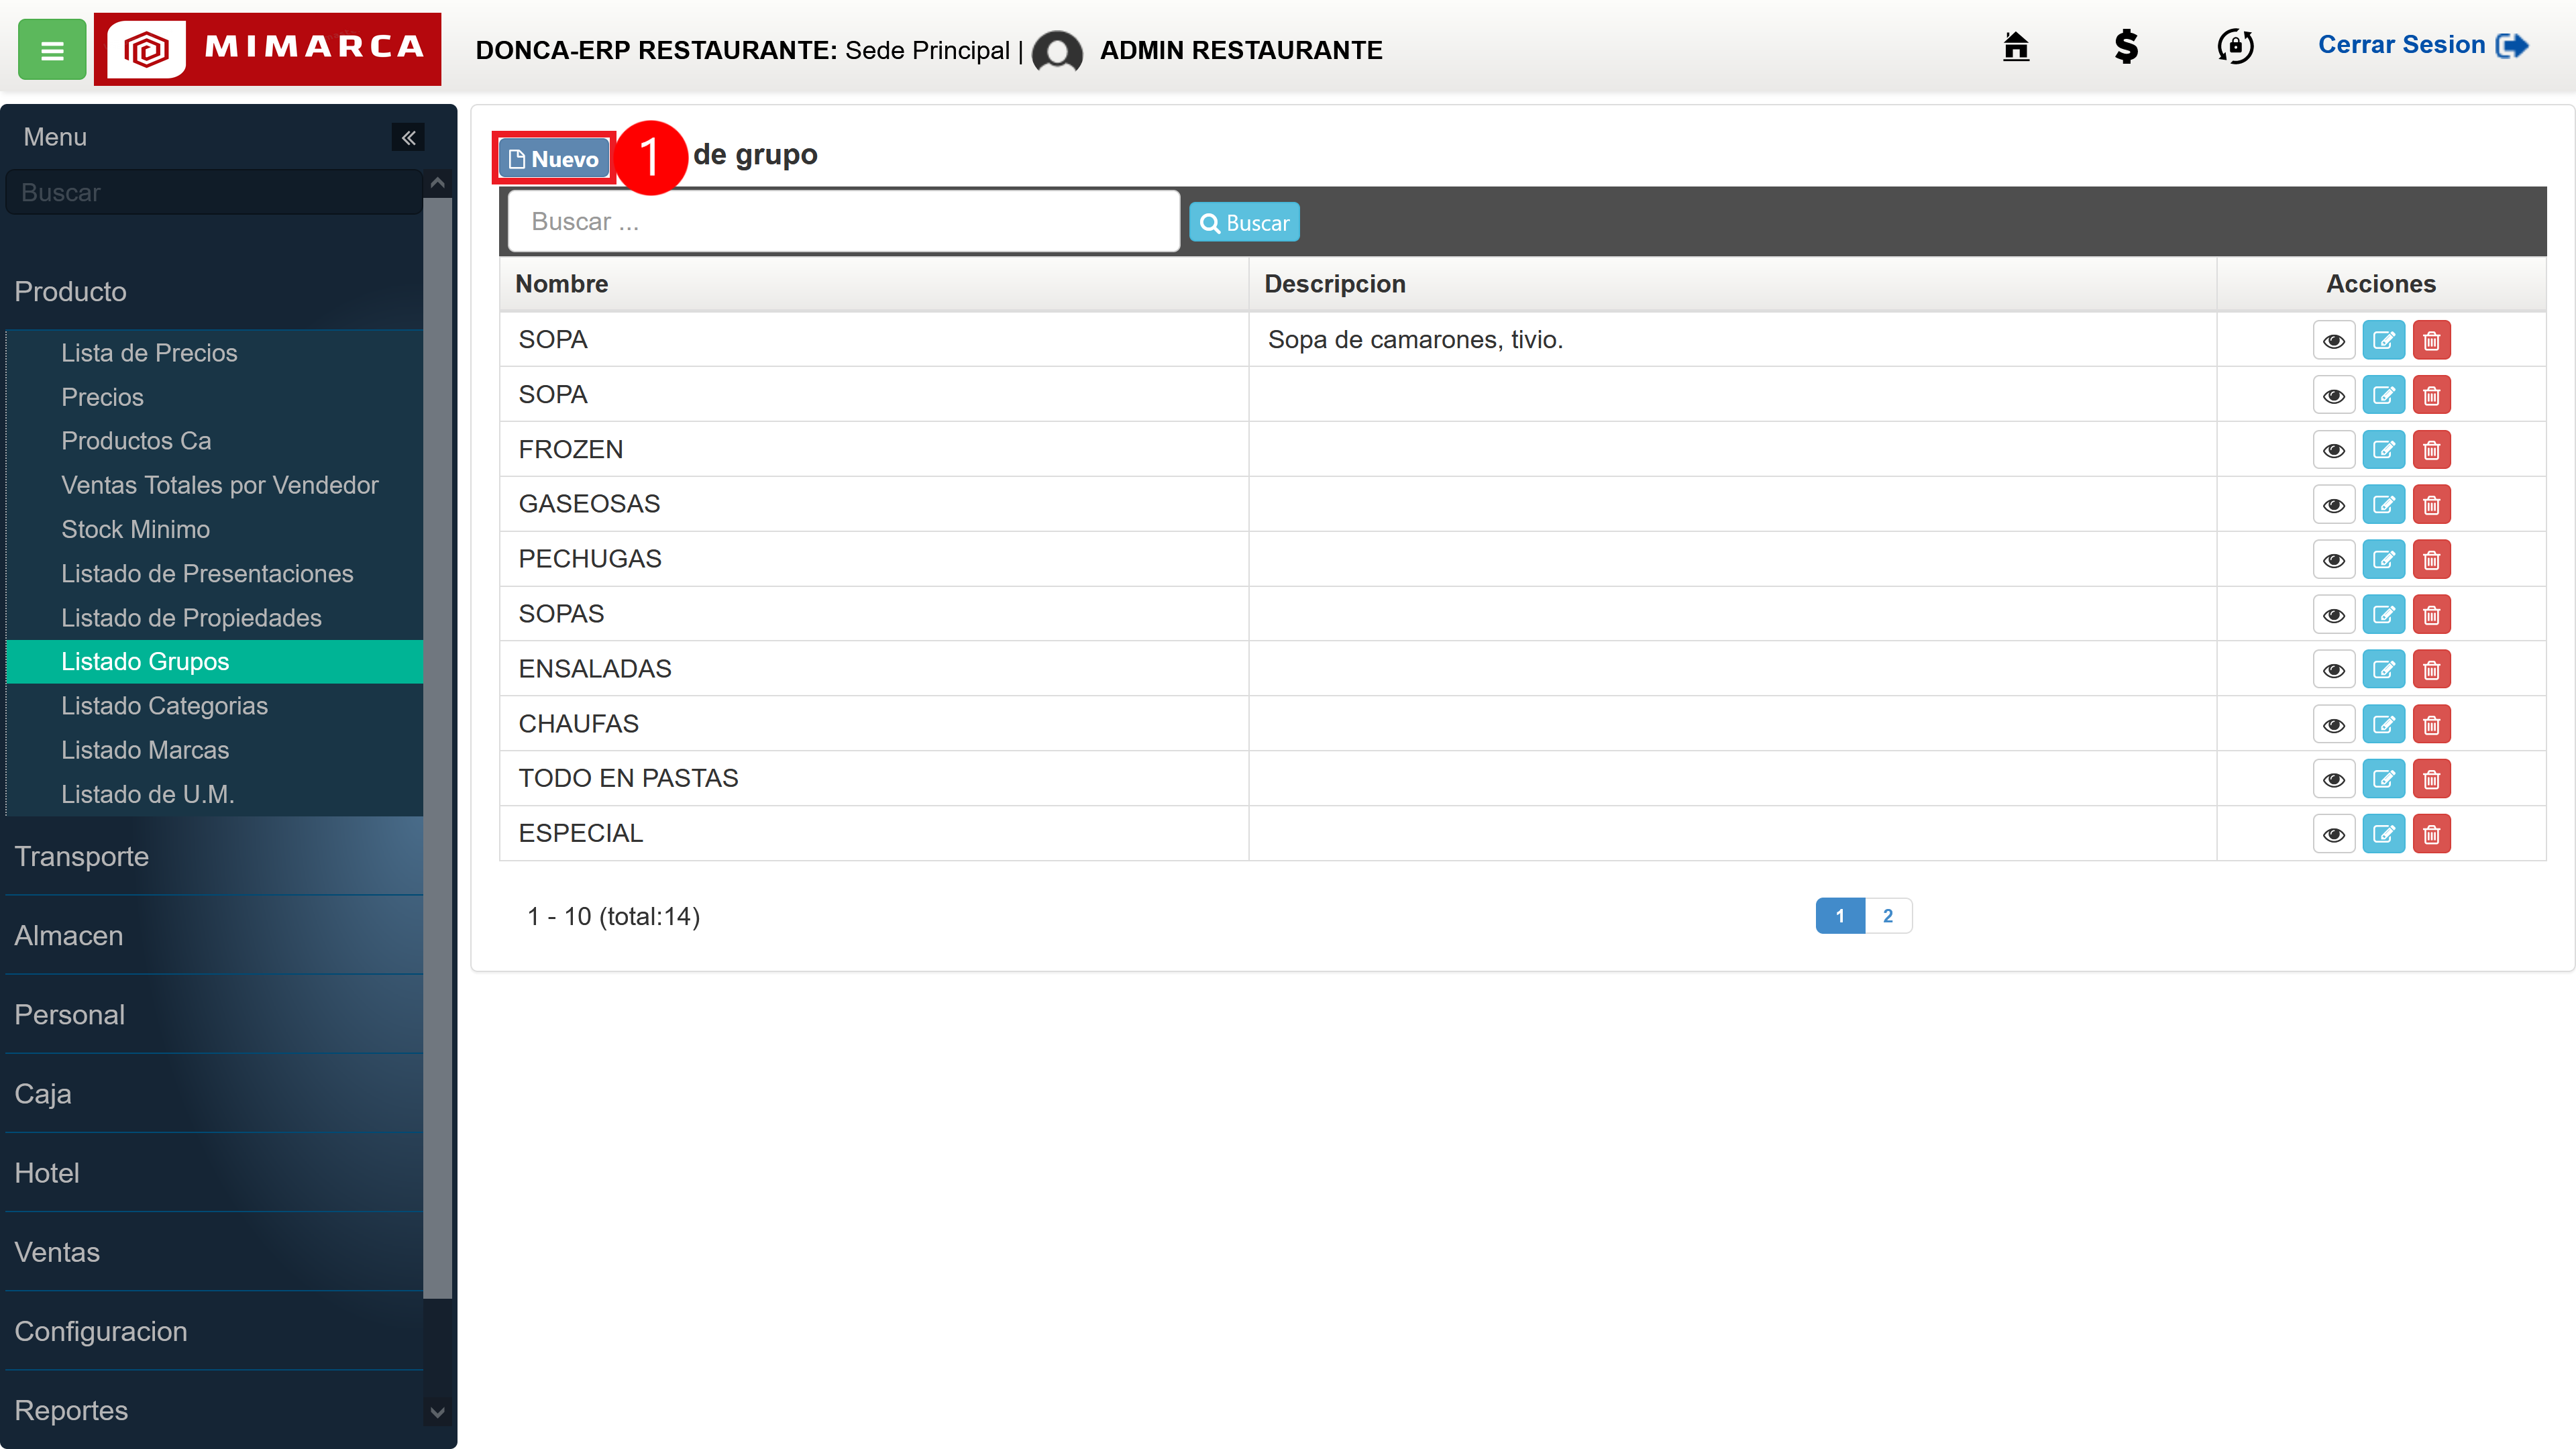Delete the TODO EN PASTAS group
Viewport: 2576px width, 1449px height.
tap(2432, 780)
